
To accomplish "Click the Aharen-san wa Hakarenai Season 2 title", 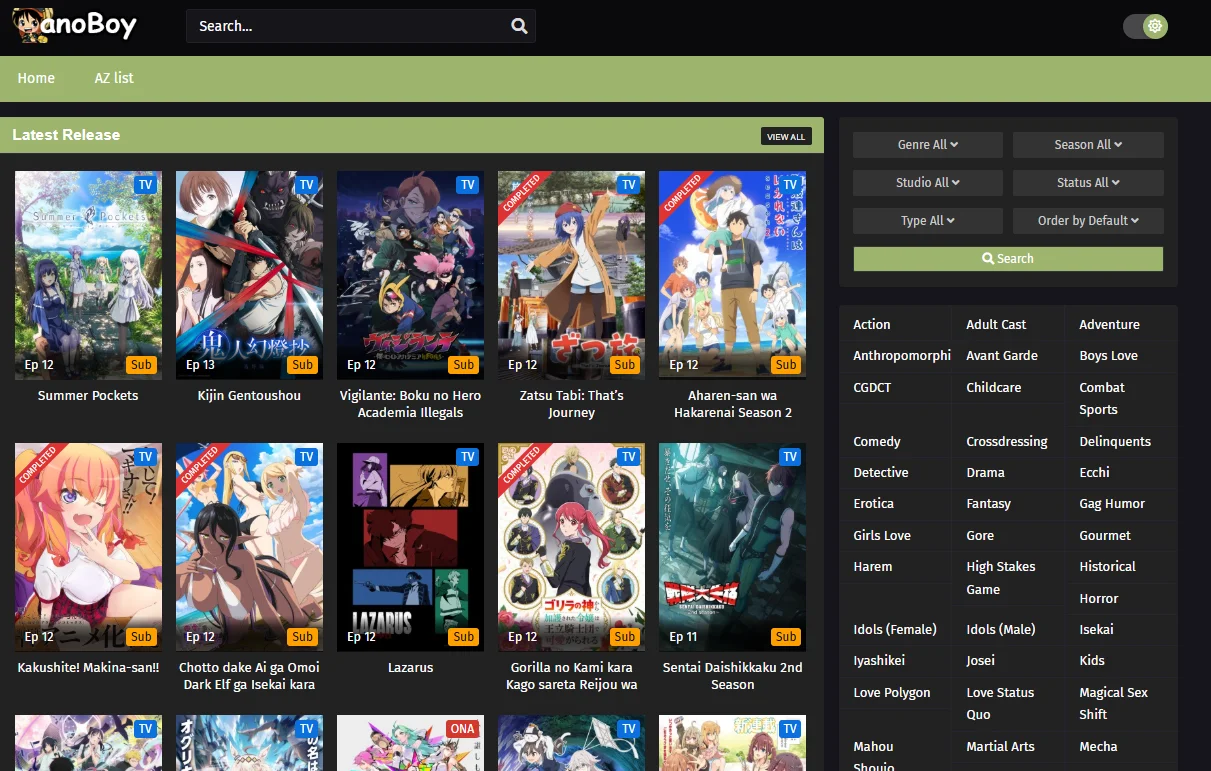I will [x=732, y=404].
